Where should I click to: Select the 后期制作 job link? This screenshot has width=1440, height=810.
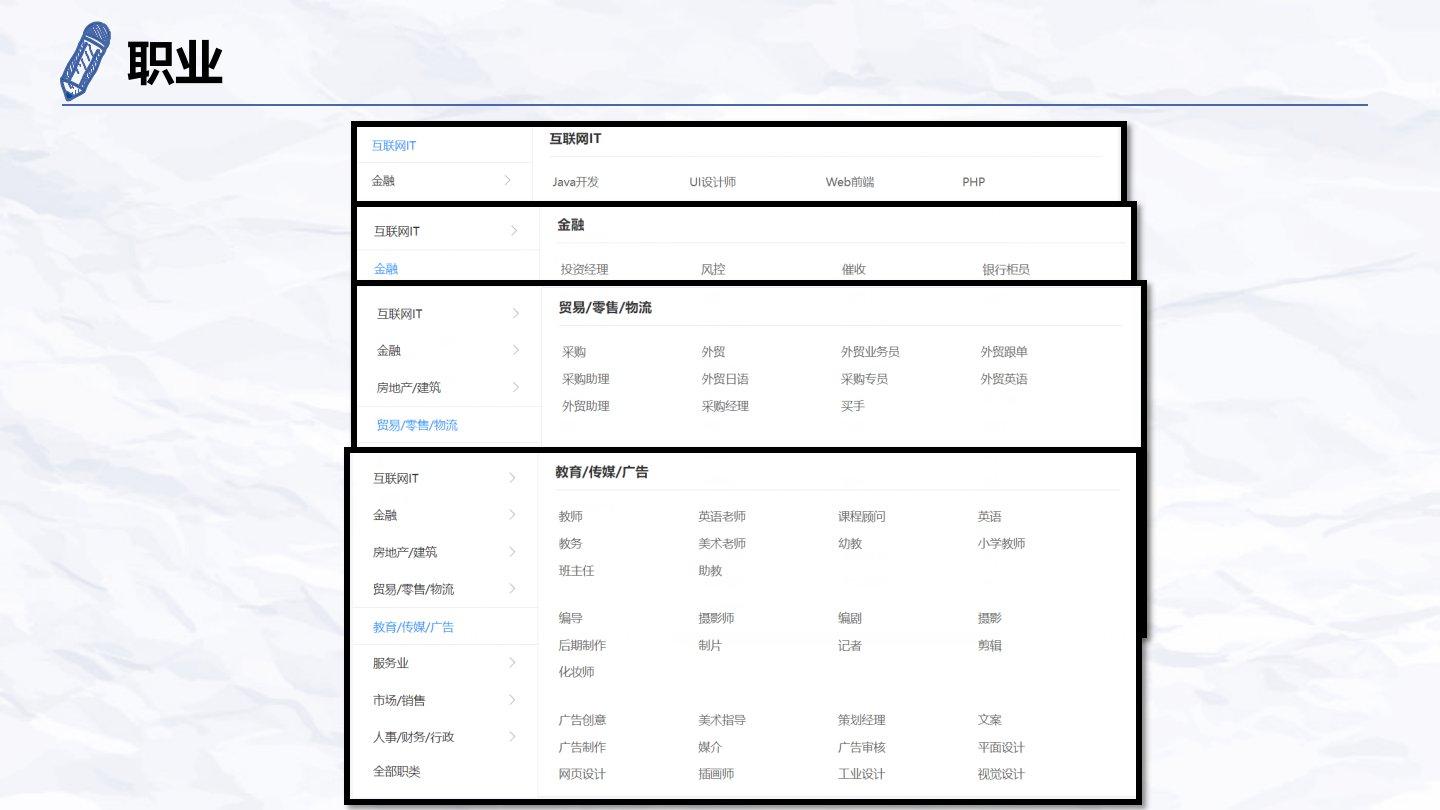point(582,646)
